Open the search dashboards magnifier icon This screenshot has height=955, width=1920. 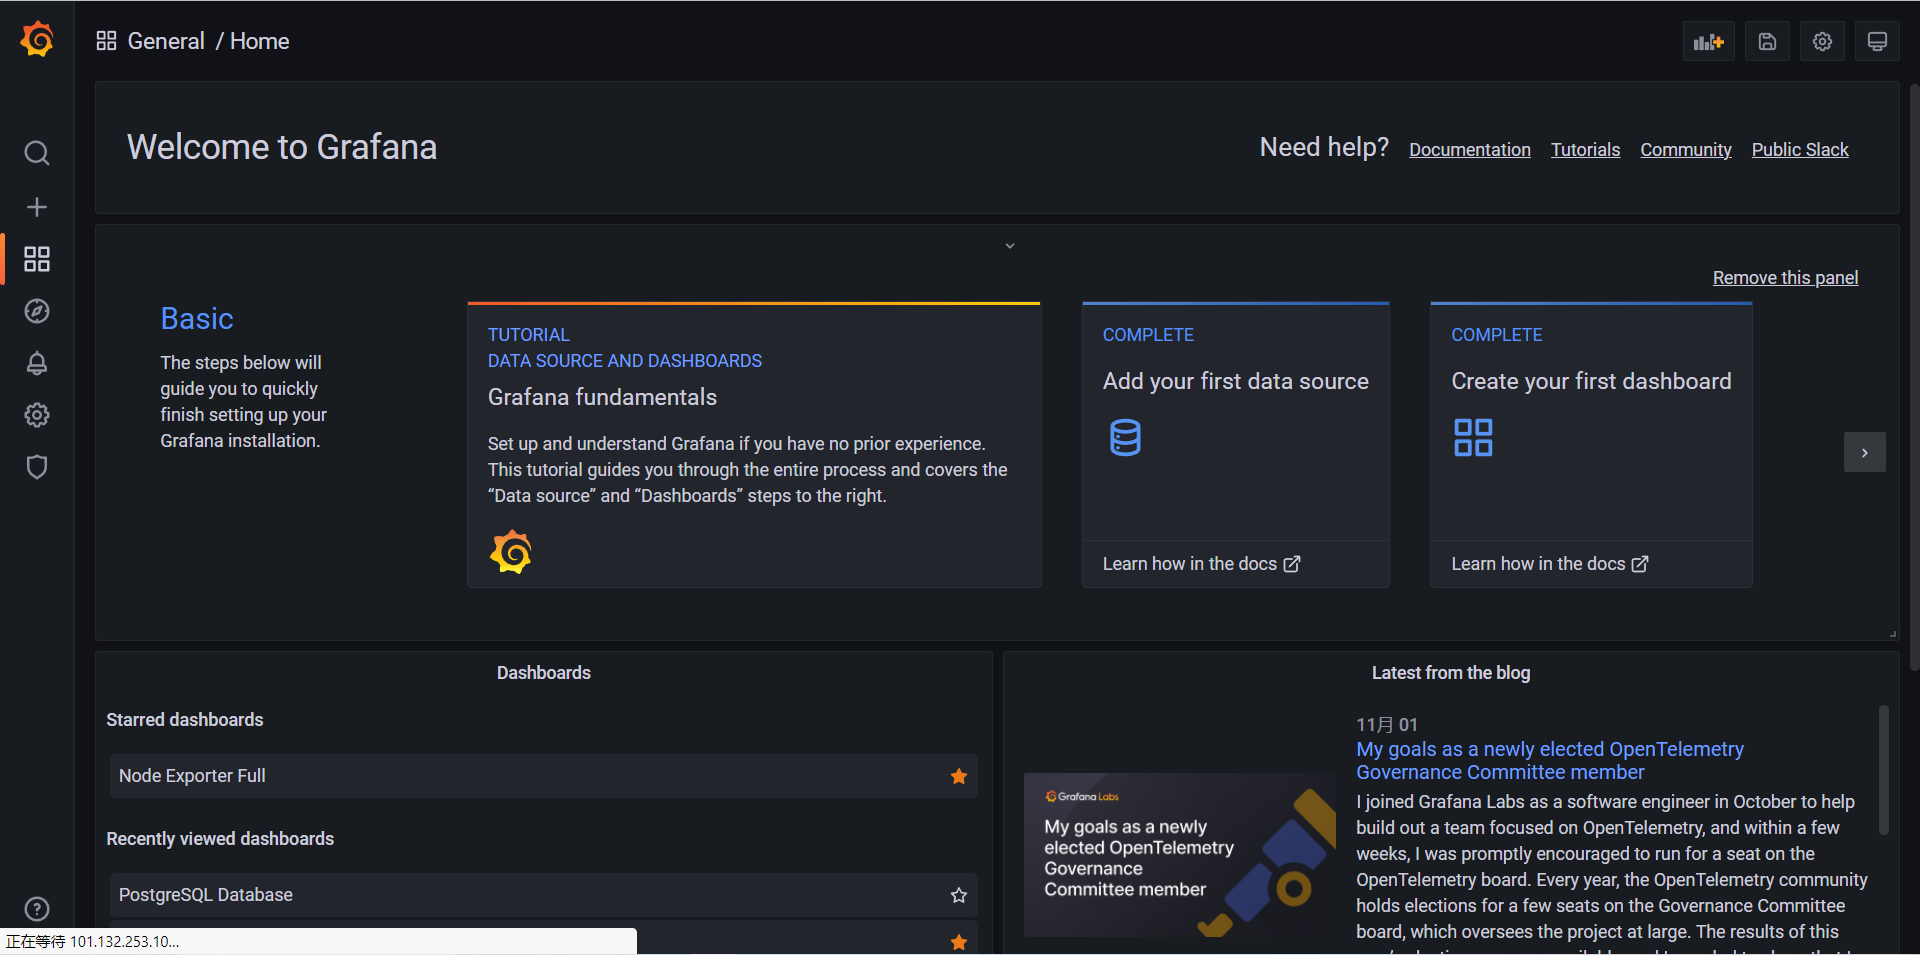coord(37,153)
